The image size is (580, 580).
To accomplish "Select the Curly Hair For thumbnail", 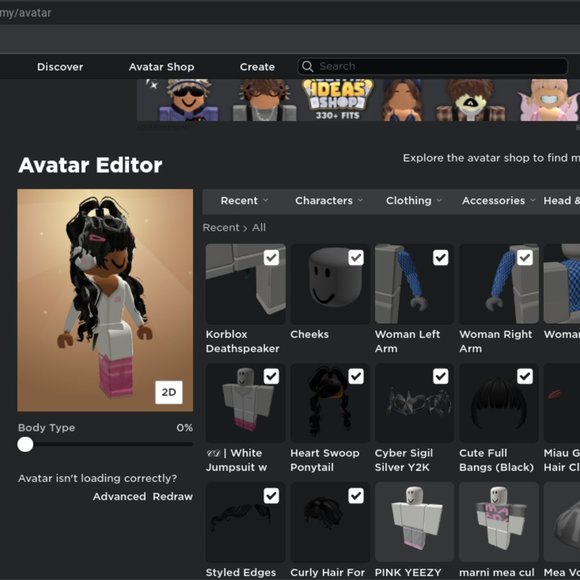I will (330, 522).
